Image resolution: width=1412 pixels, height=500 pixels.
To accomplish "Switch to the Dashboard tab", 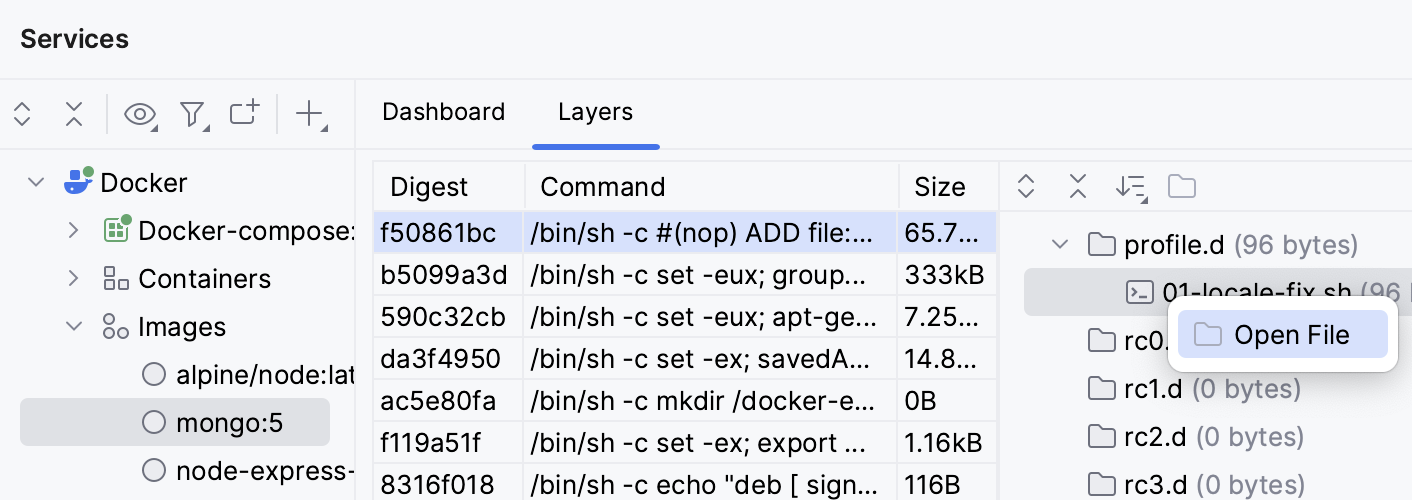I will click(443, 112).
